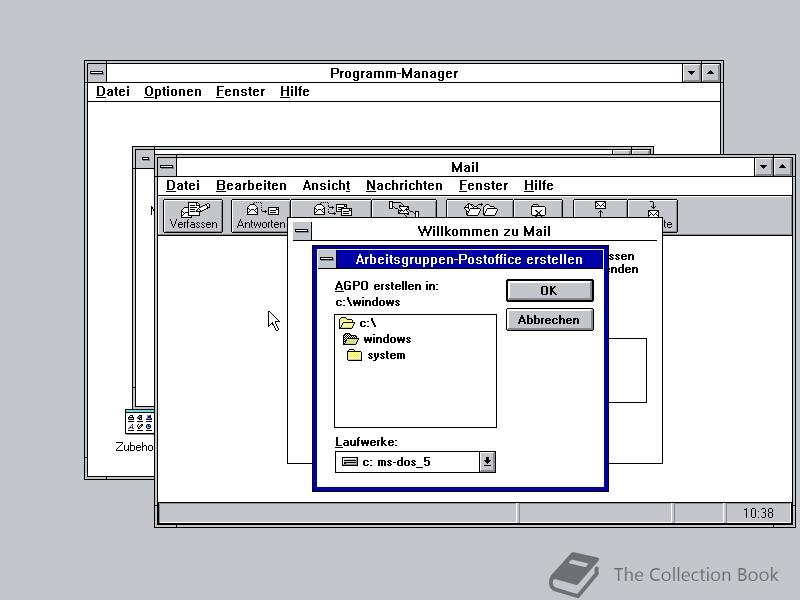800x600 pixels.
Task: Open the control menu of the Postoffice dialog
Action: click(x=327, y=259)
